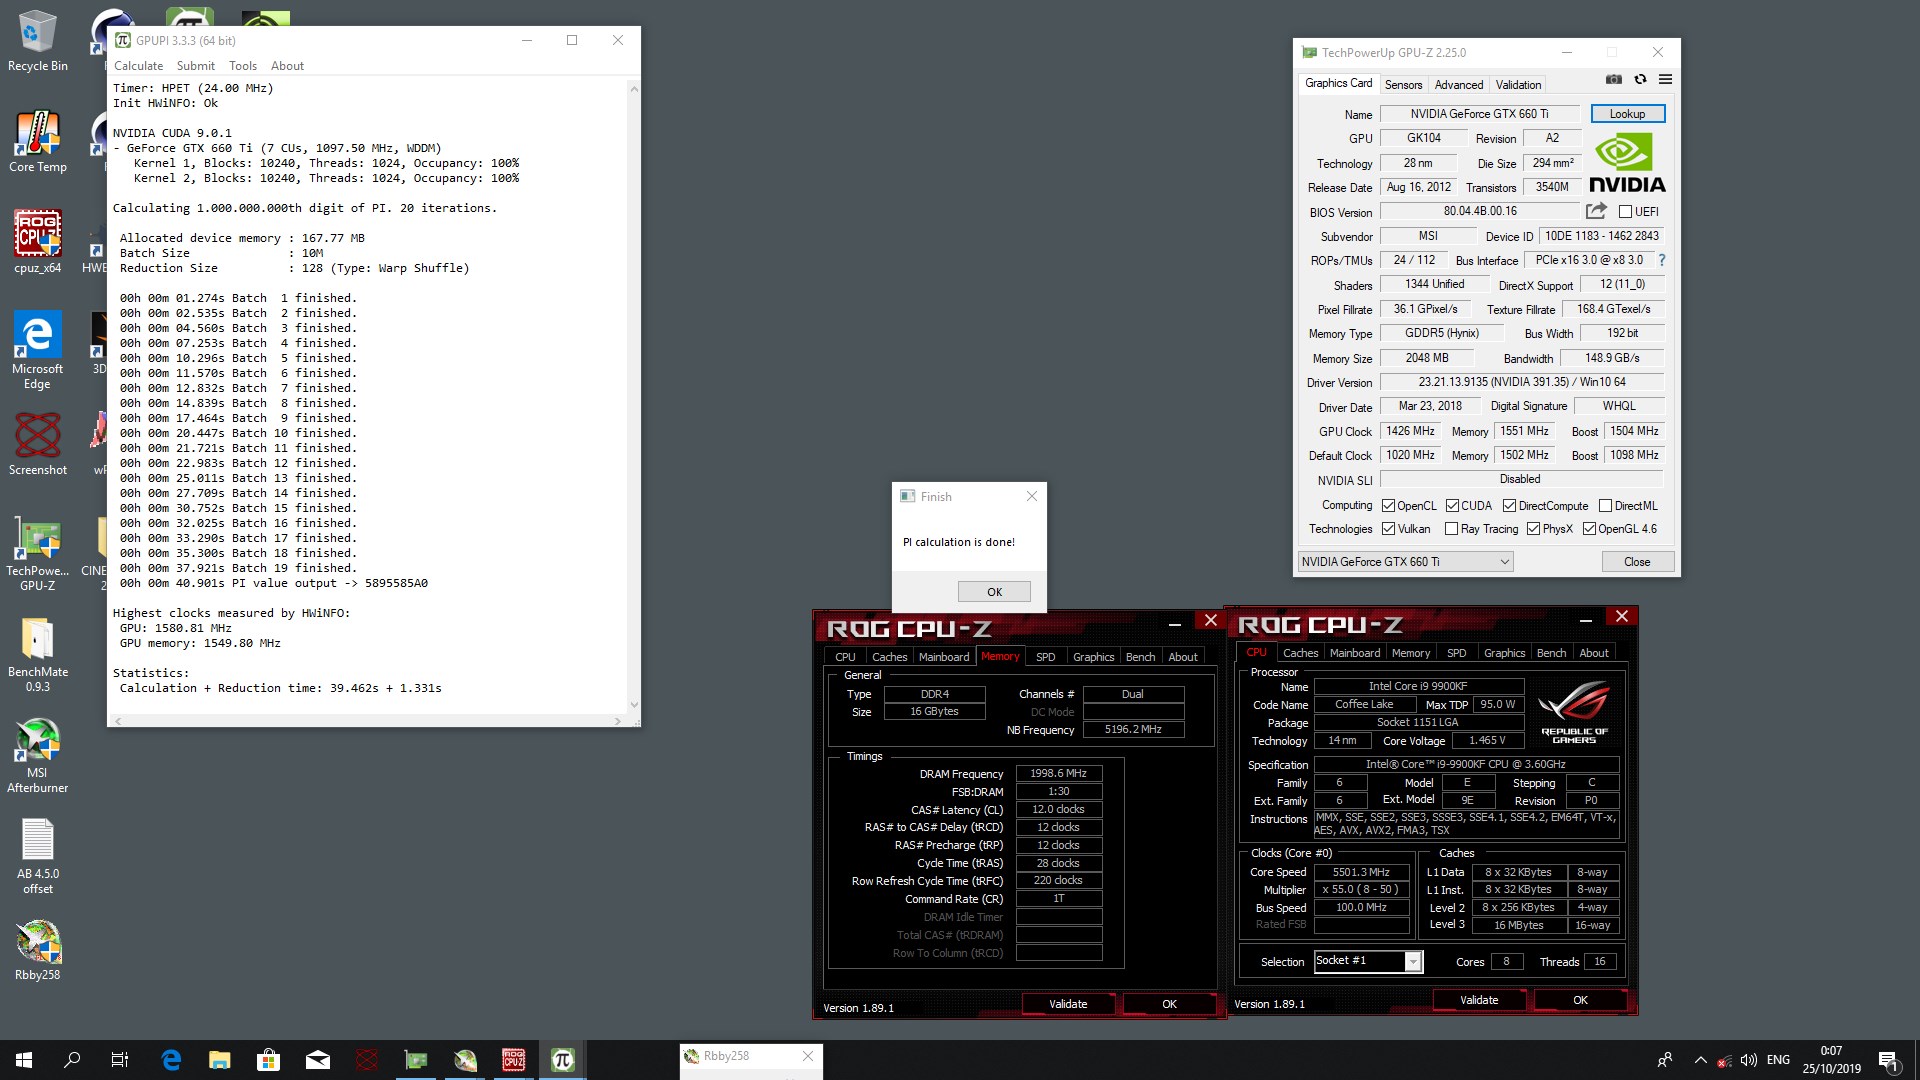Open the cpuz_x64 desktop shortcut
This screenshot has height=1080, width=1920.
point(37,243)
